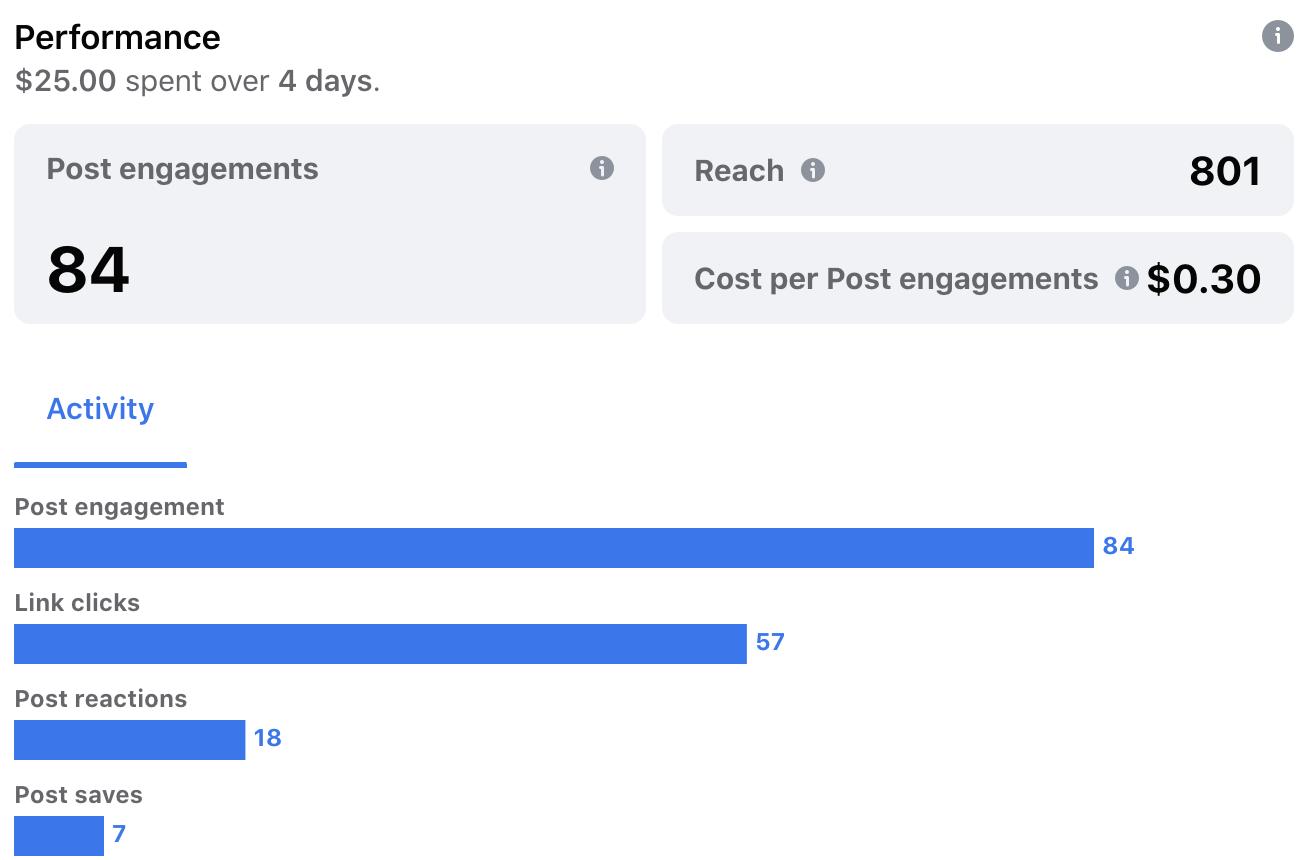Viewport: 1304px width, 860px height.
Task: Click the Performance info icon
Action: [1277, 37]
